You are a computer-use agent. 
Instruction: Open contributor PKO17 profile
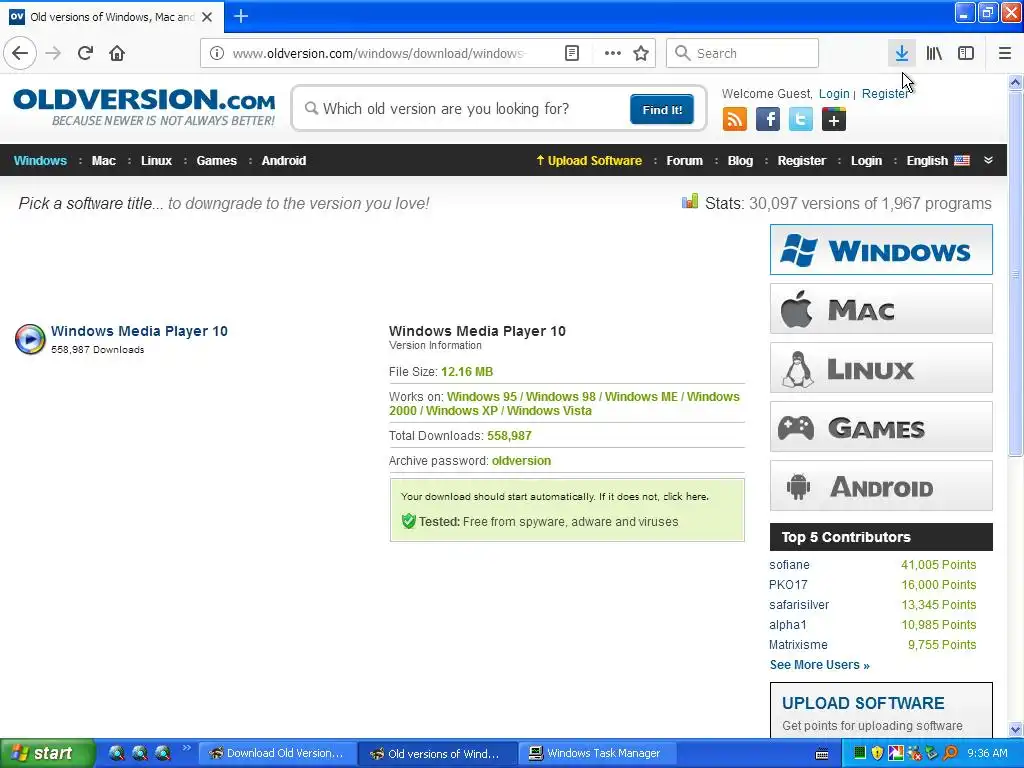(x=788, y=584)
